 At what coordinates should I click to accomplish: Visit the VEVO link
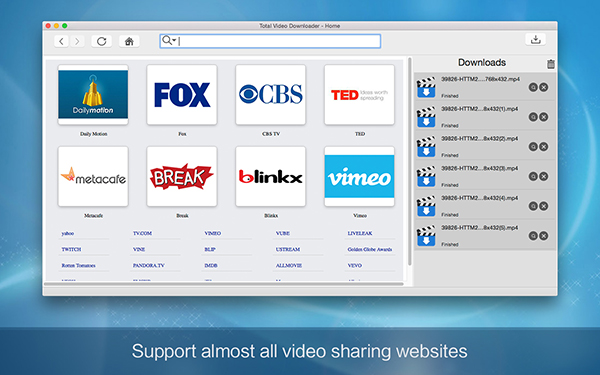[355, 266]
